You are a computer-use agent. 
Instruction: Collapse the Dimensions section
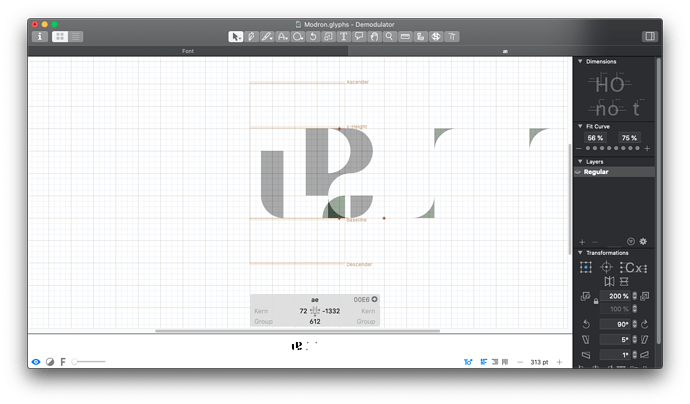point(580,61)
